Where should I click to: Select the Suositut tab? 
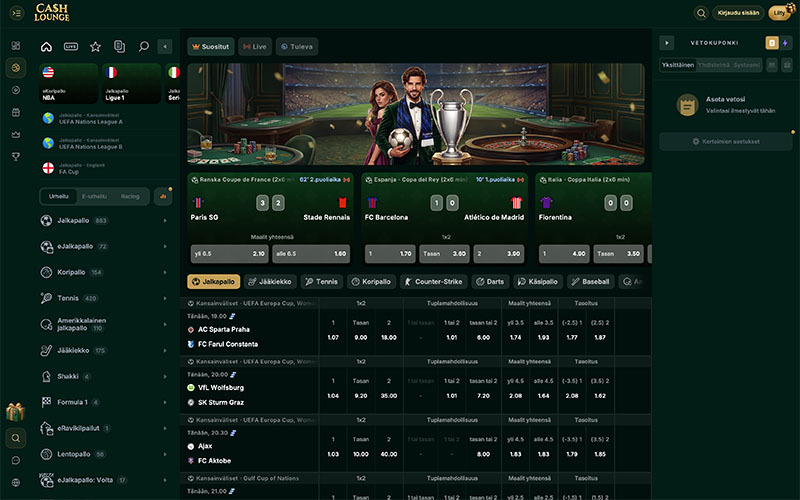pos(211,47)
